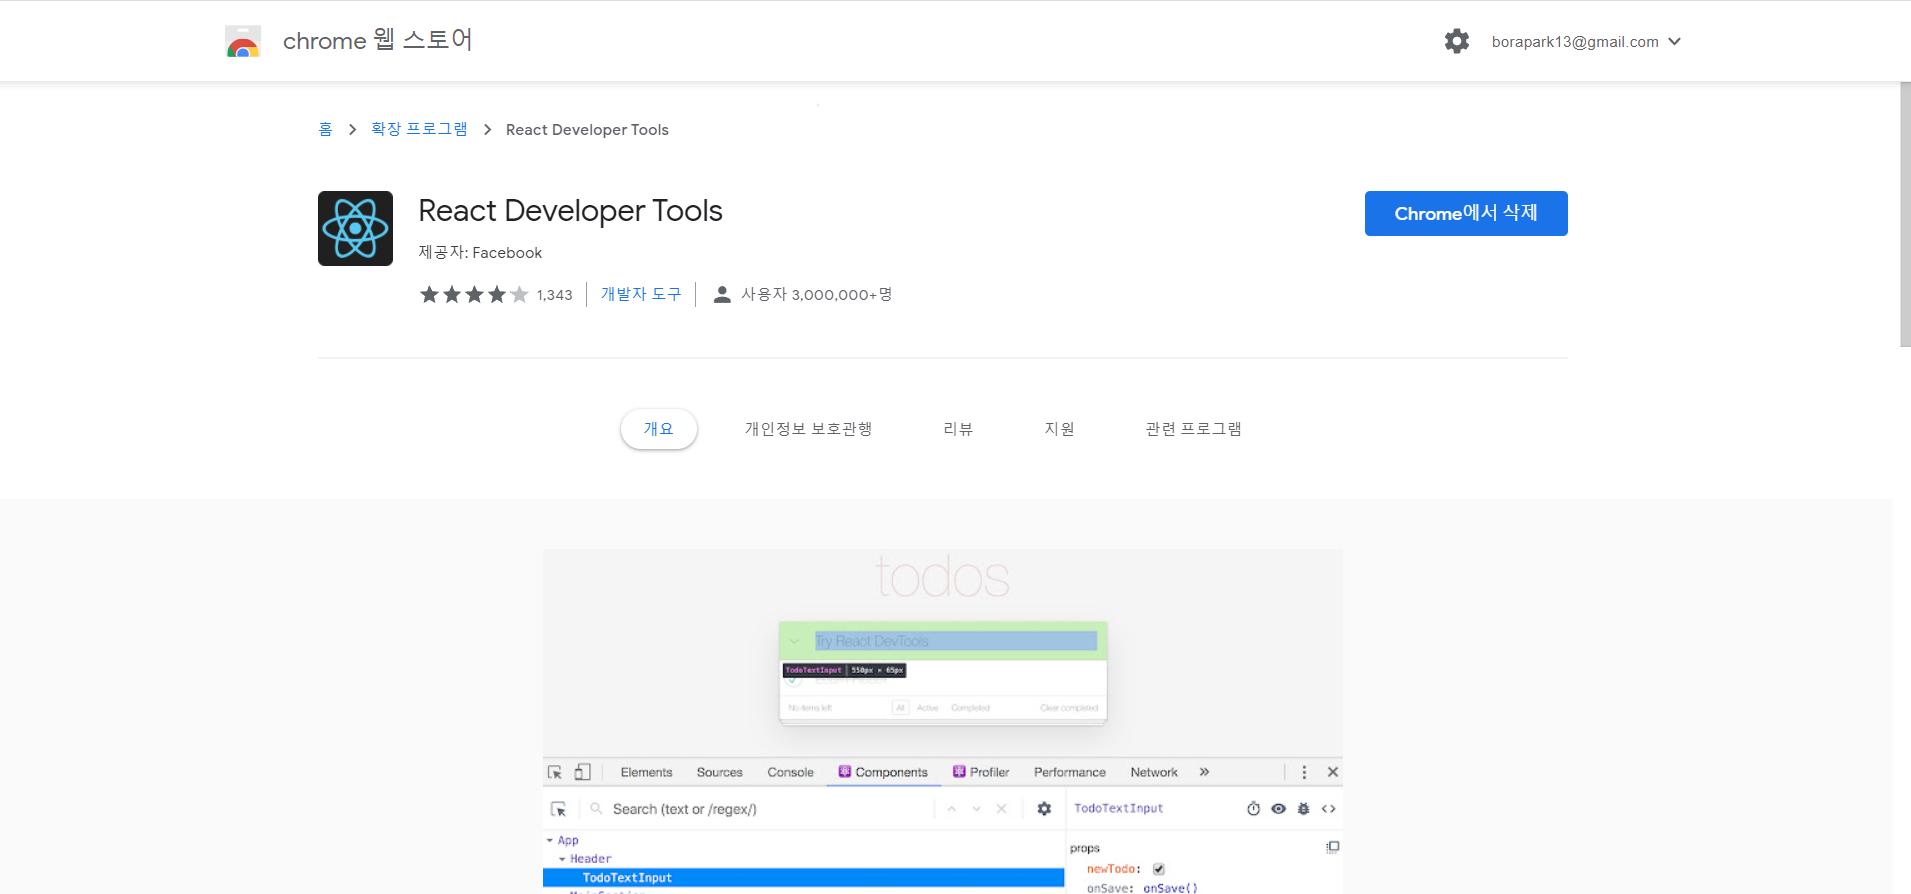Select the TodoTextInput tree row

803,877
